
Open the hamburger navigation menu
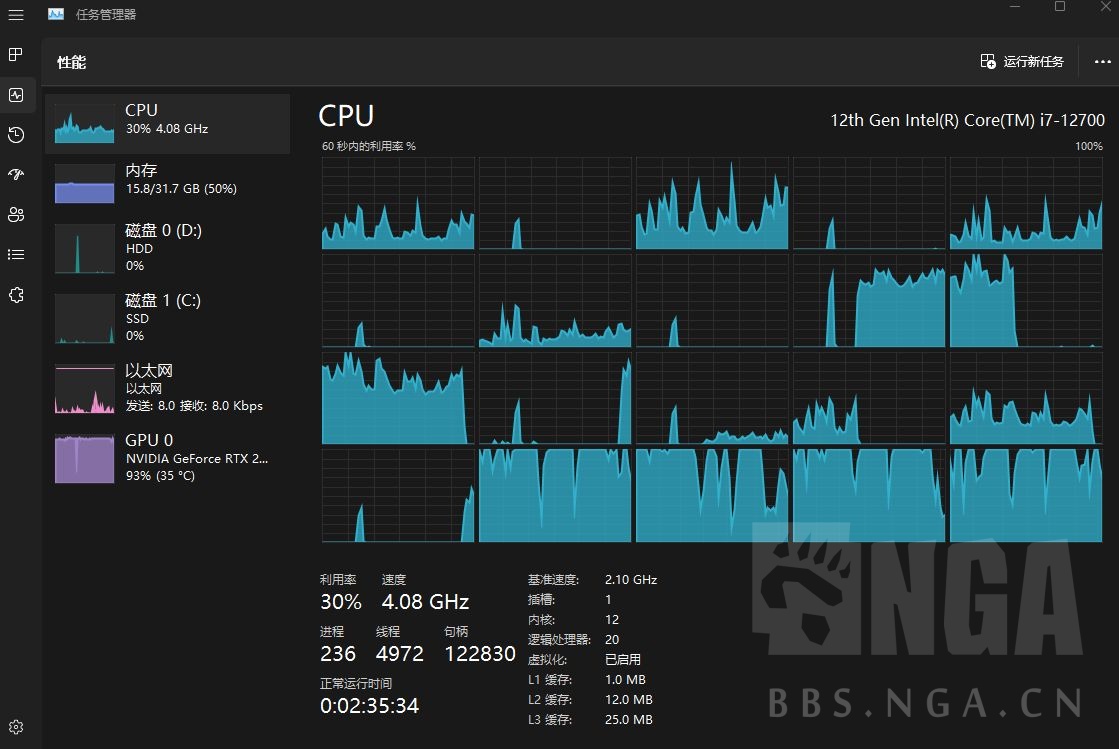coord(16,14)
